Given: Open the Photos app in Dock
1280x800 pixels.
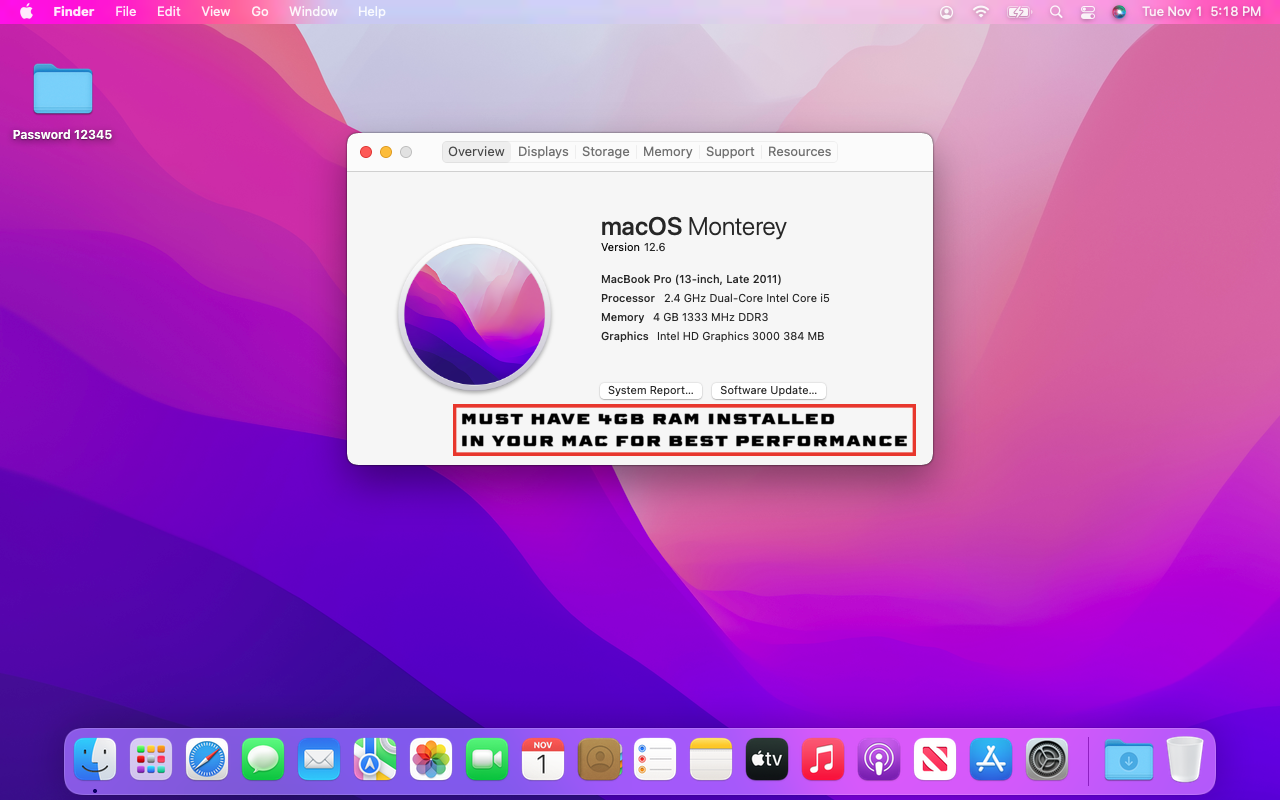Looking at the screenshot, I should [x=431, y=760].
